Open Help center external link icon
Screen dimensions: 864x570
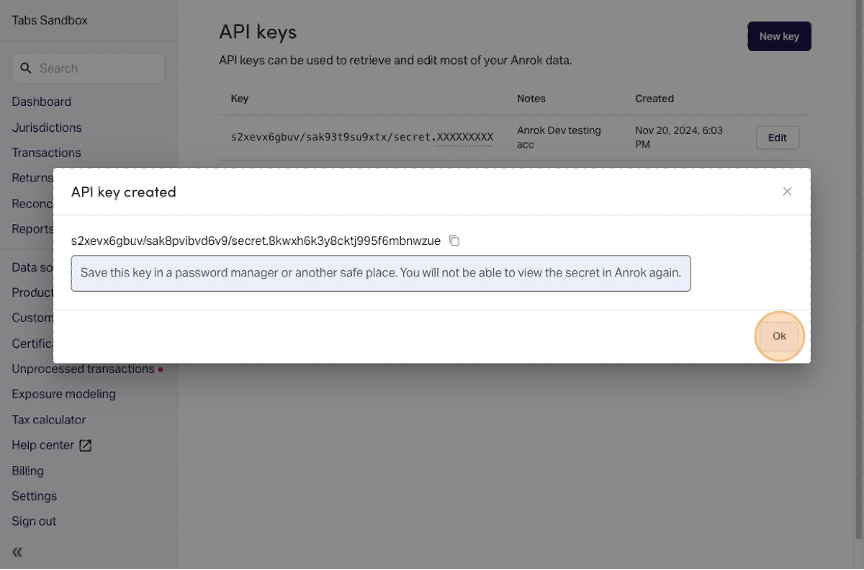coord(85,445)
